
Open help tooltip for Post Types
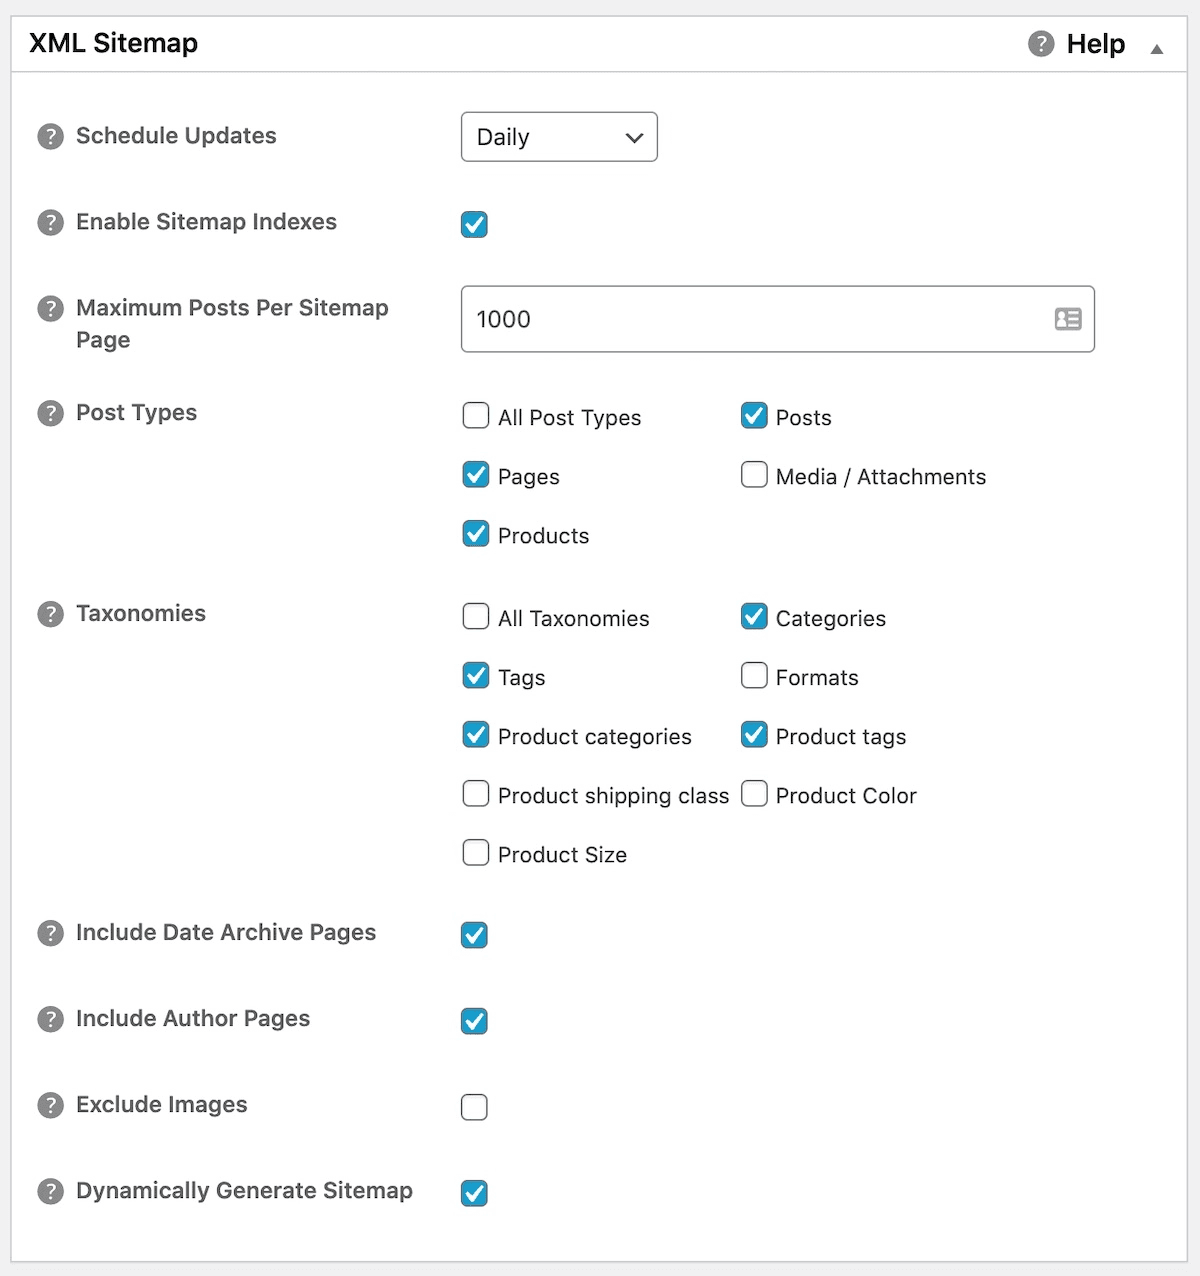(50, 413)
